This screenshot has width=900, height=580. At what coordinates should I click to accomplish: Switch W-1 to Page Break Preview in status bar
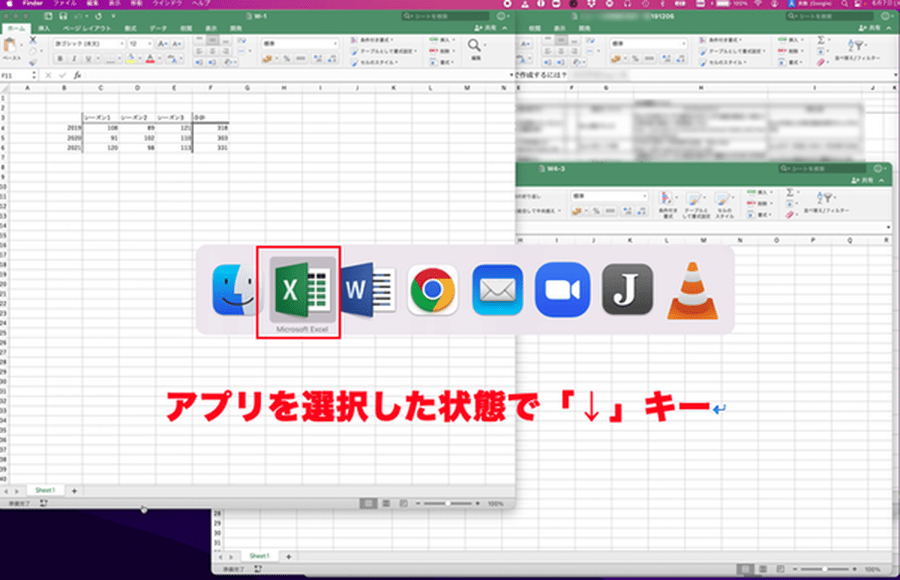[404, 504]
